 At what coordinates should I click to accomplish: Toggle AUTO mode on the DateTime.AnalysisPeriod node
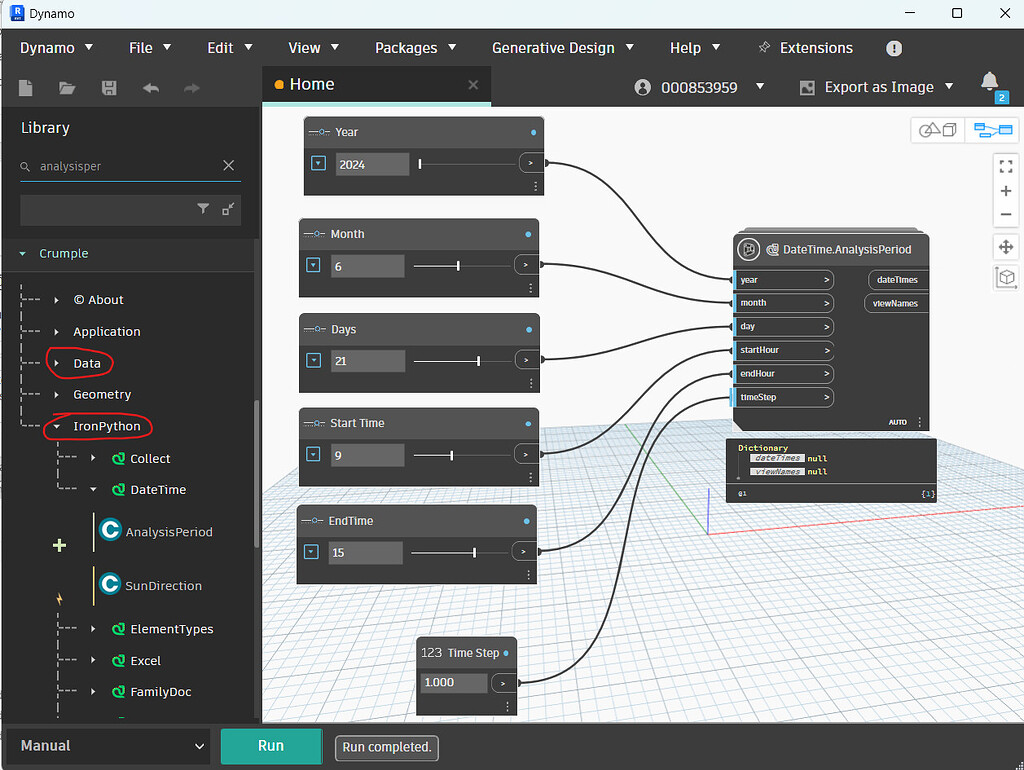[x=897, y=422]
